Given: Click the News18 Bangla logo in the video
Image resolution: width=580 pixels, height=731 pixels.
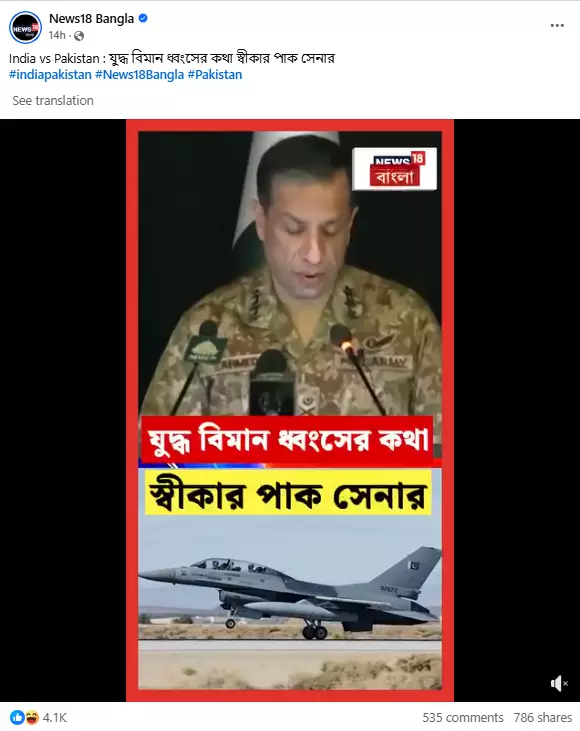Looking at the screenshot, I should pos(394,169).
